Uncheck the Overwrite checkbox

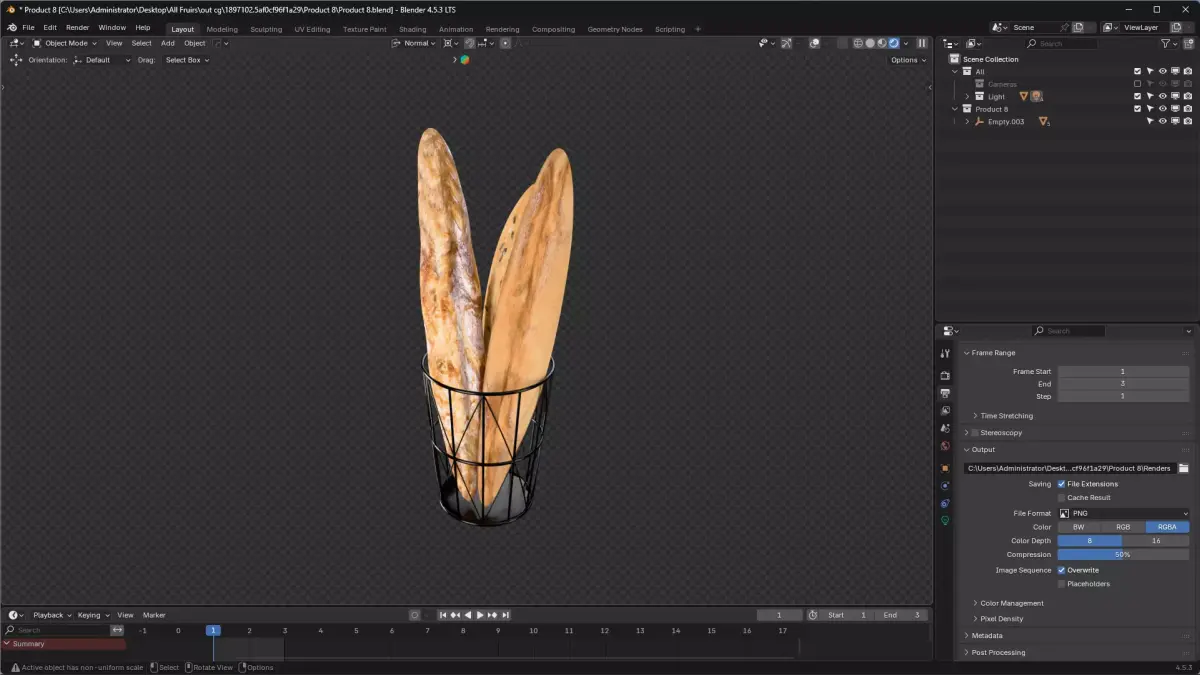[x=1062, y=570]
